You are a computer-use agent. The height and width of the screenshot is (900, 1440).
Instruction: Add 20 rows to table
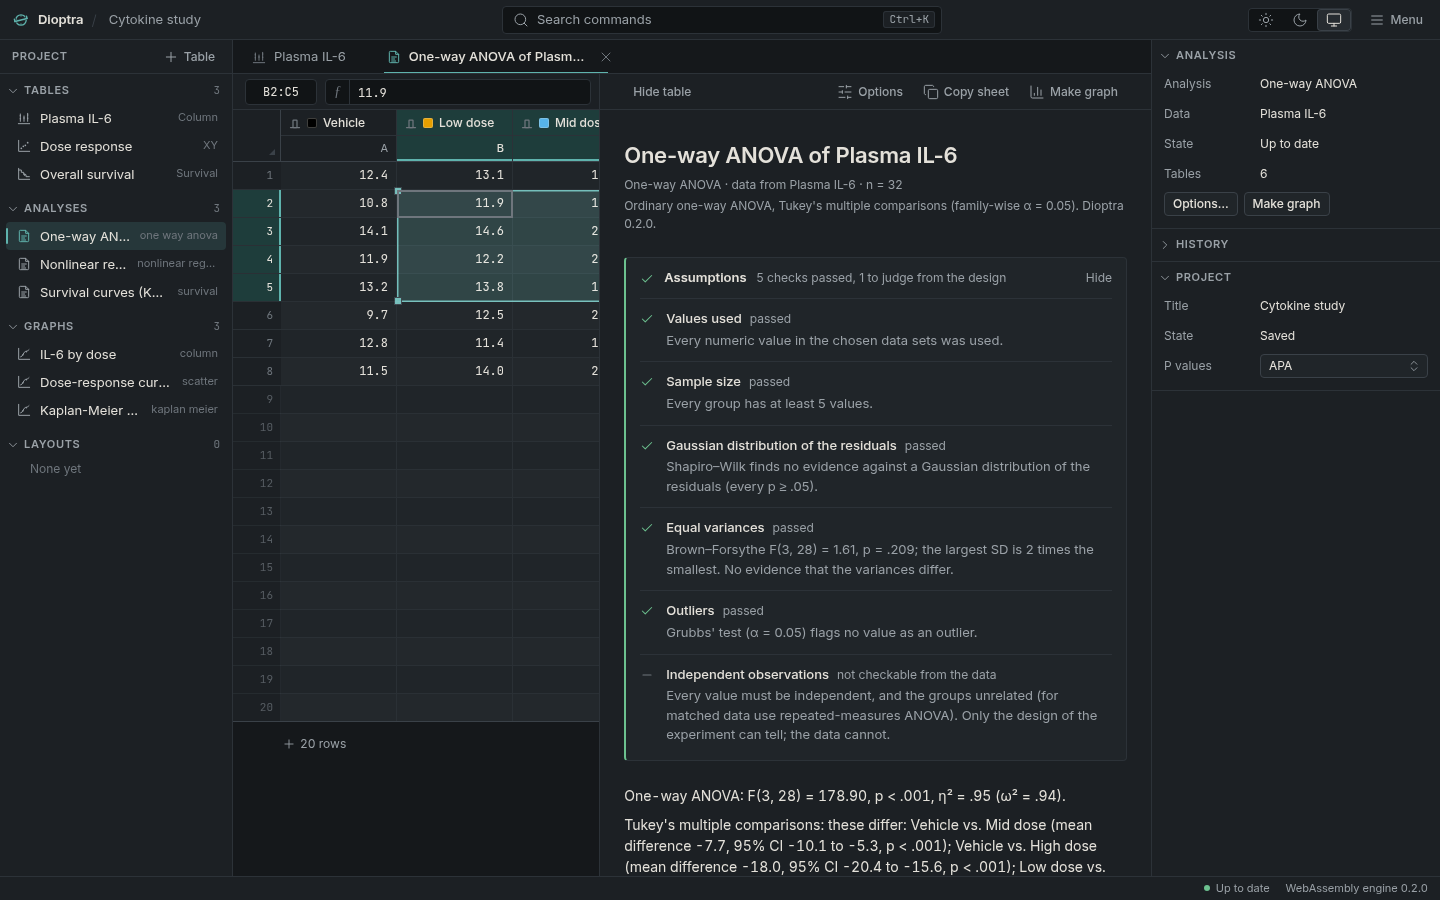(x=314, y=744)
